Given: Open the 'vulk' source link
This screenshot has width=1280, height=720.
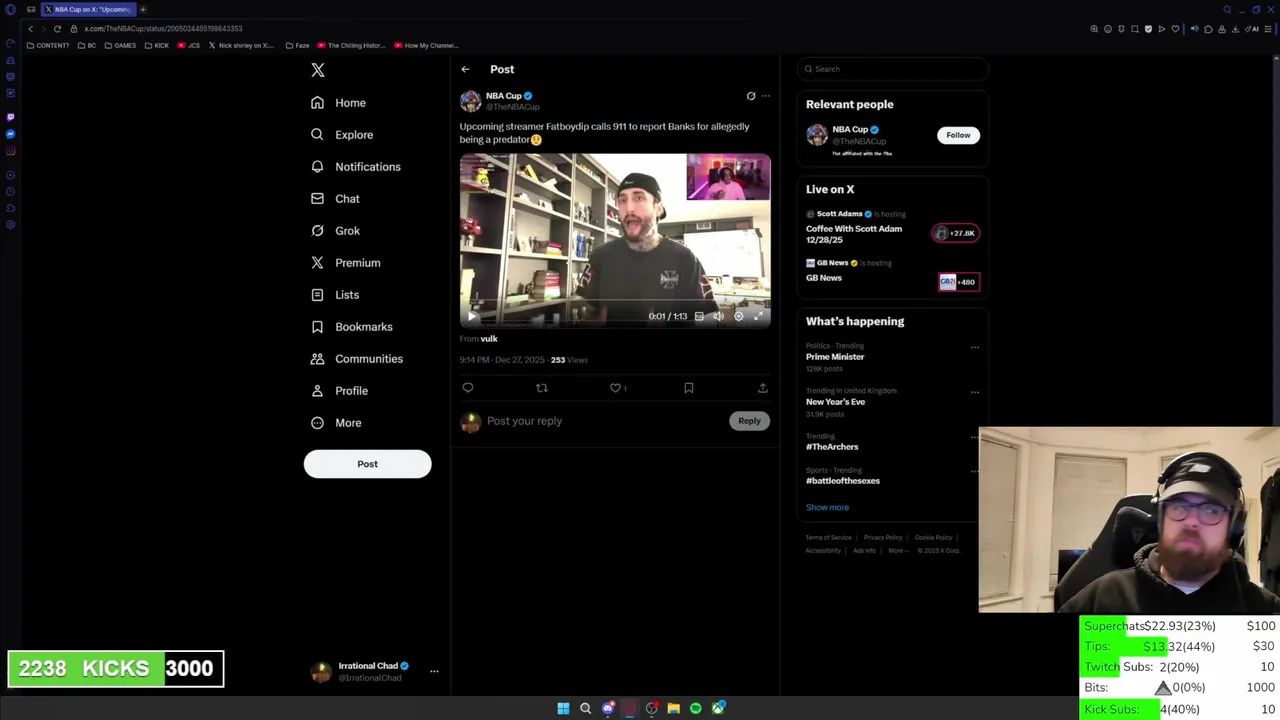Looking at the screenshot, I should point(489,339).
